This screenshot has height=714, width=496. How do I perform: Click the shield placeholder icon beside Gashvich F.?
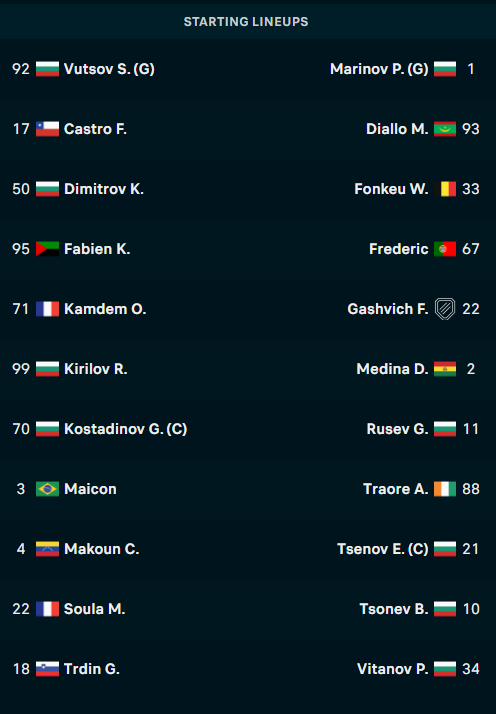pos(445,309)
